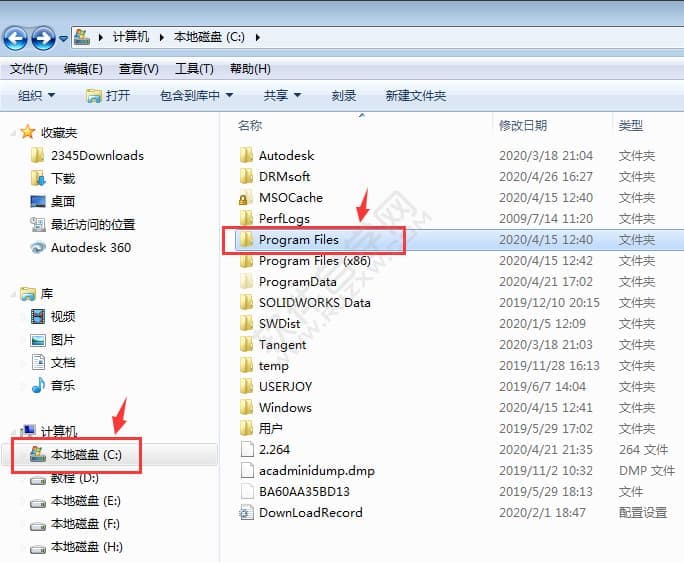Open the 2345Downloads favorites folder
This screenshot has height=562, width=684.
(x=96, y=155)
